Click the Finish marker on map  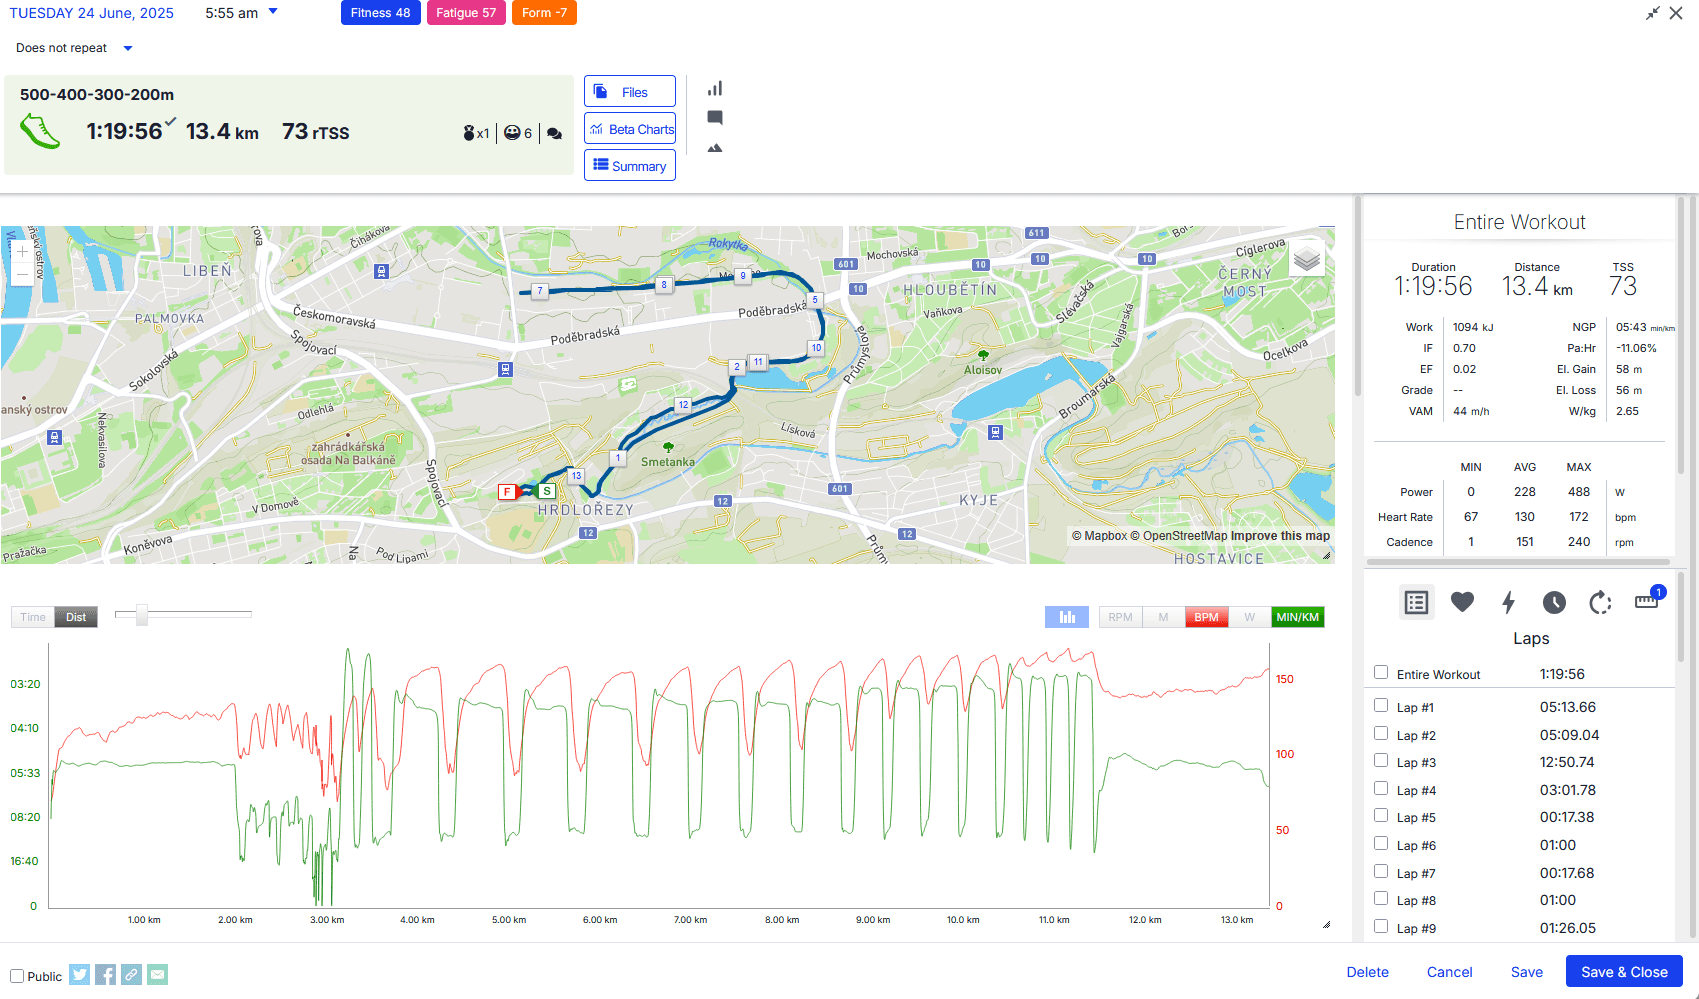pyautogui.click(x=507, y=491)
